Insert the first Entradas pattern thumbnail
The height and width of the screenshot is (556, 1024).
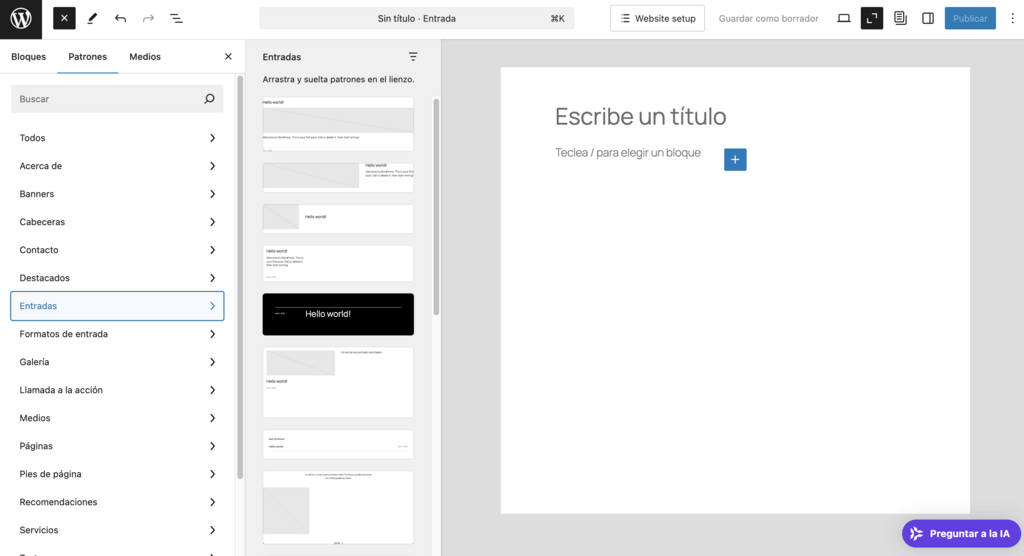pyautogui.click(x=338, y=124)
